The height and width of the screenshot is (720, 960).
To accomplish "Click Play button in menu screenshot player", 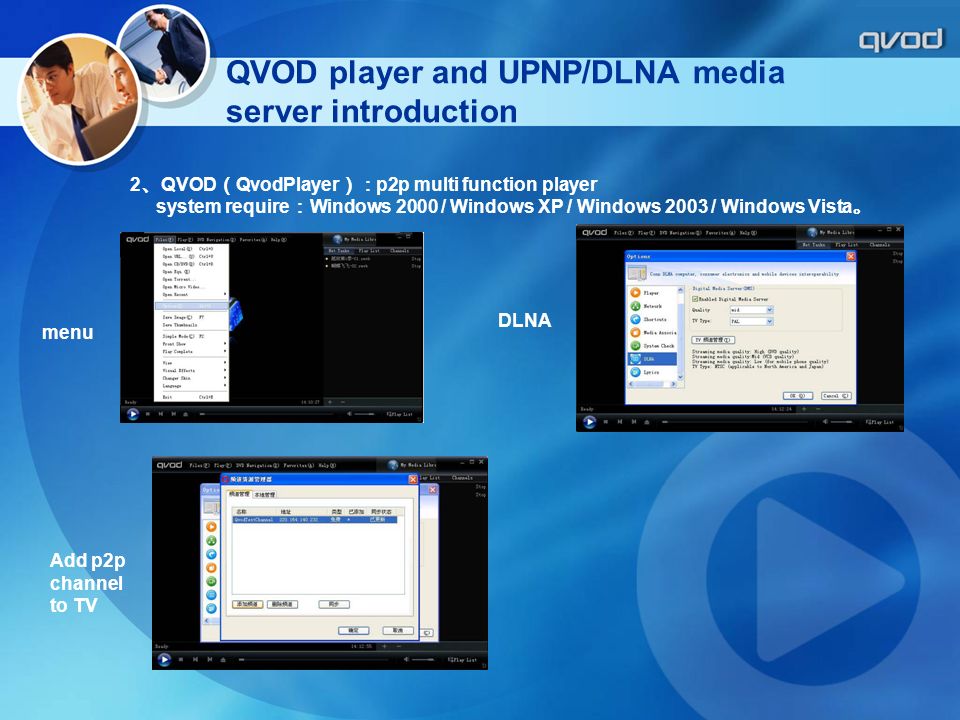I will coord(133,414).
